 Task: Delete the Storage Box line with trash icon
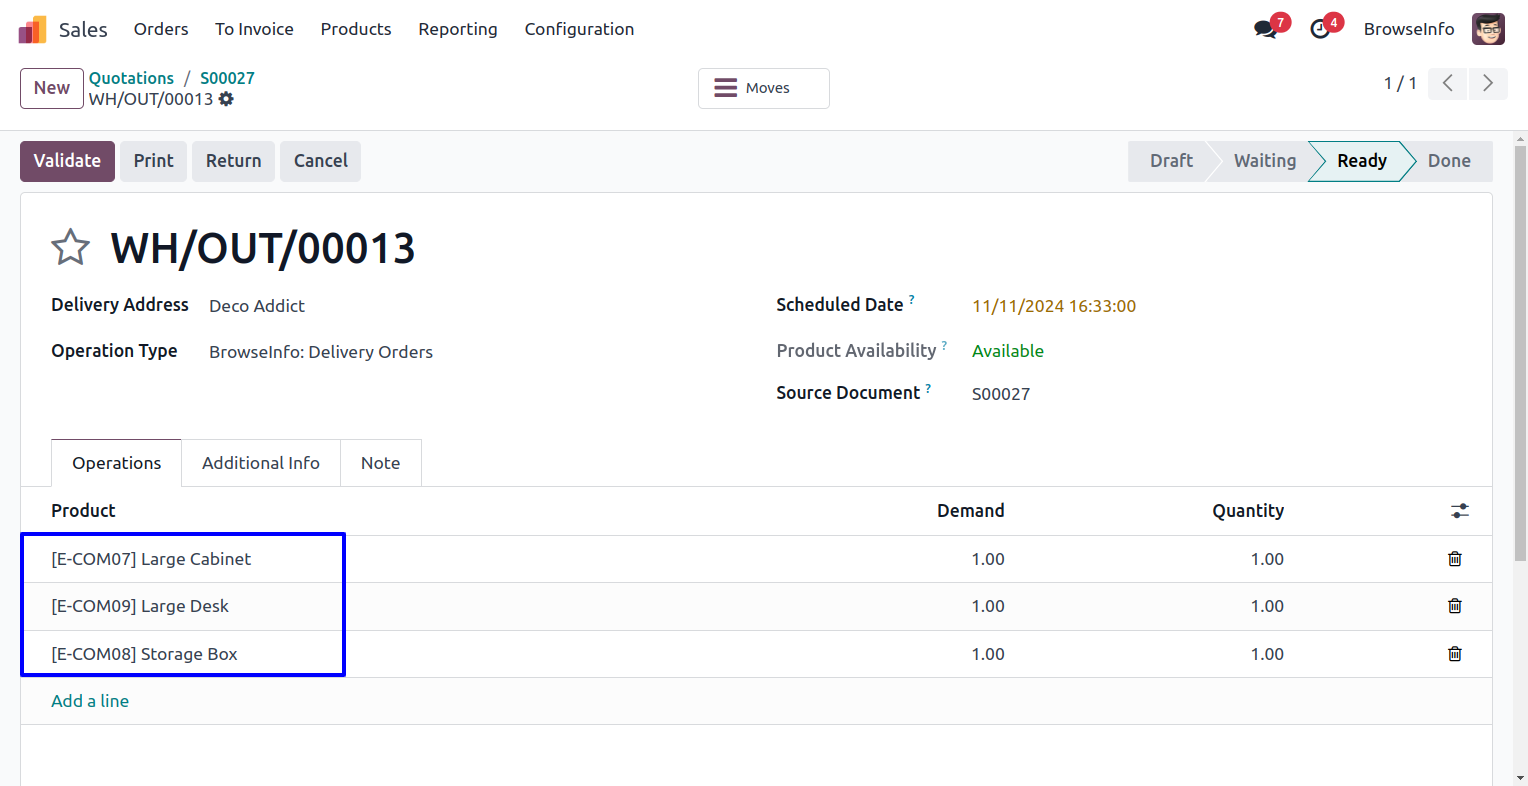[x=1455, y=654]
